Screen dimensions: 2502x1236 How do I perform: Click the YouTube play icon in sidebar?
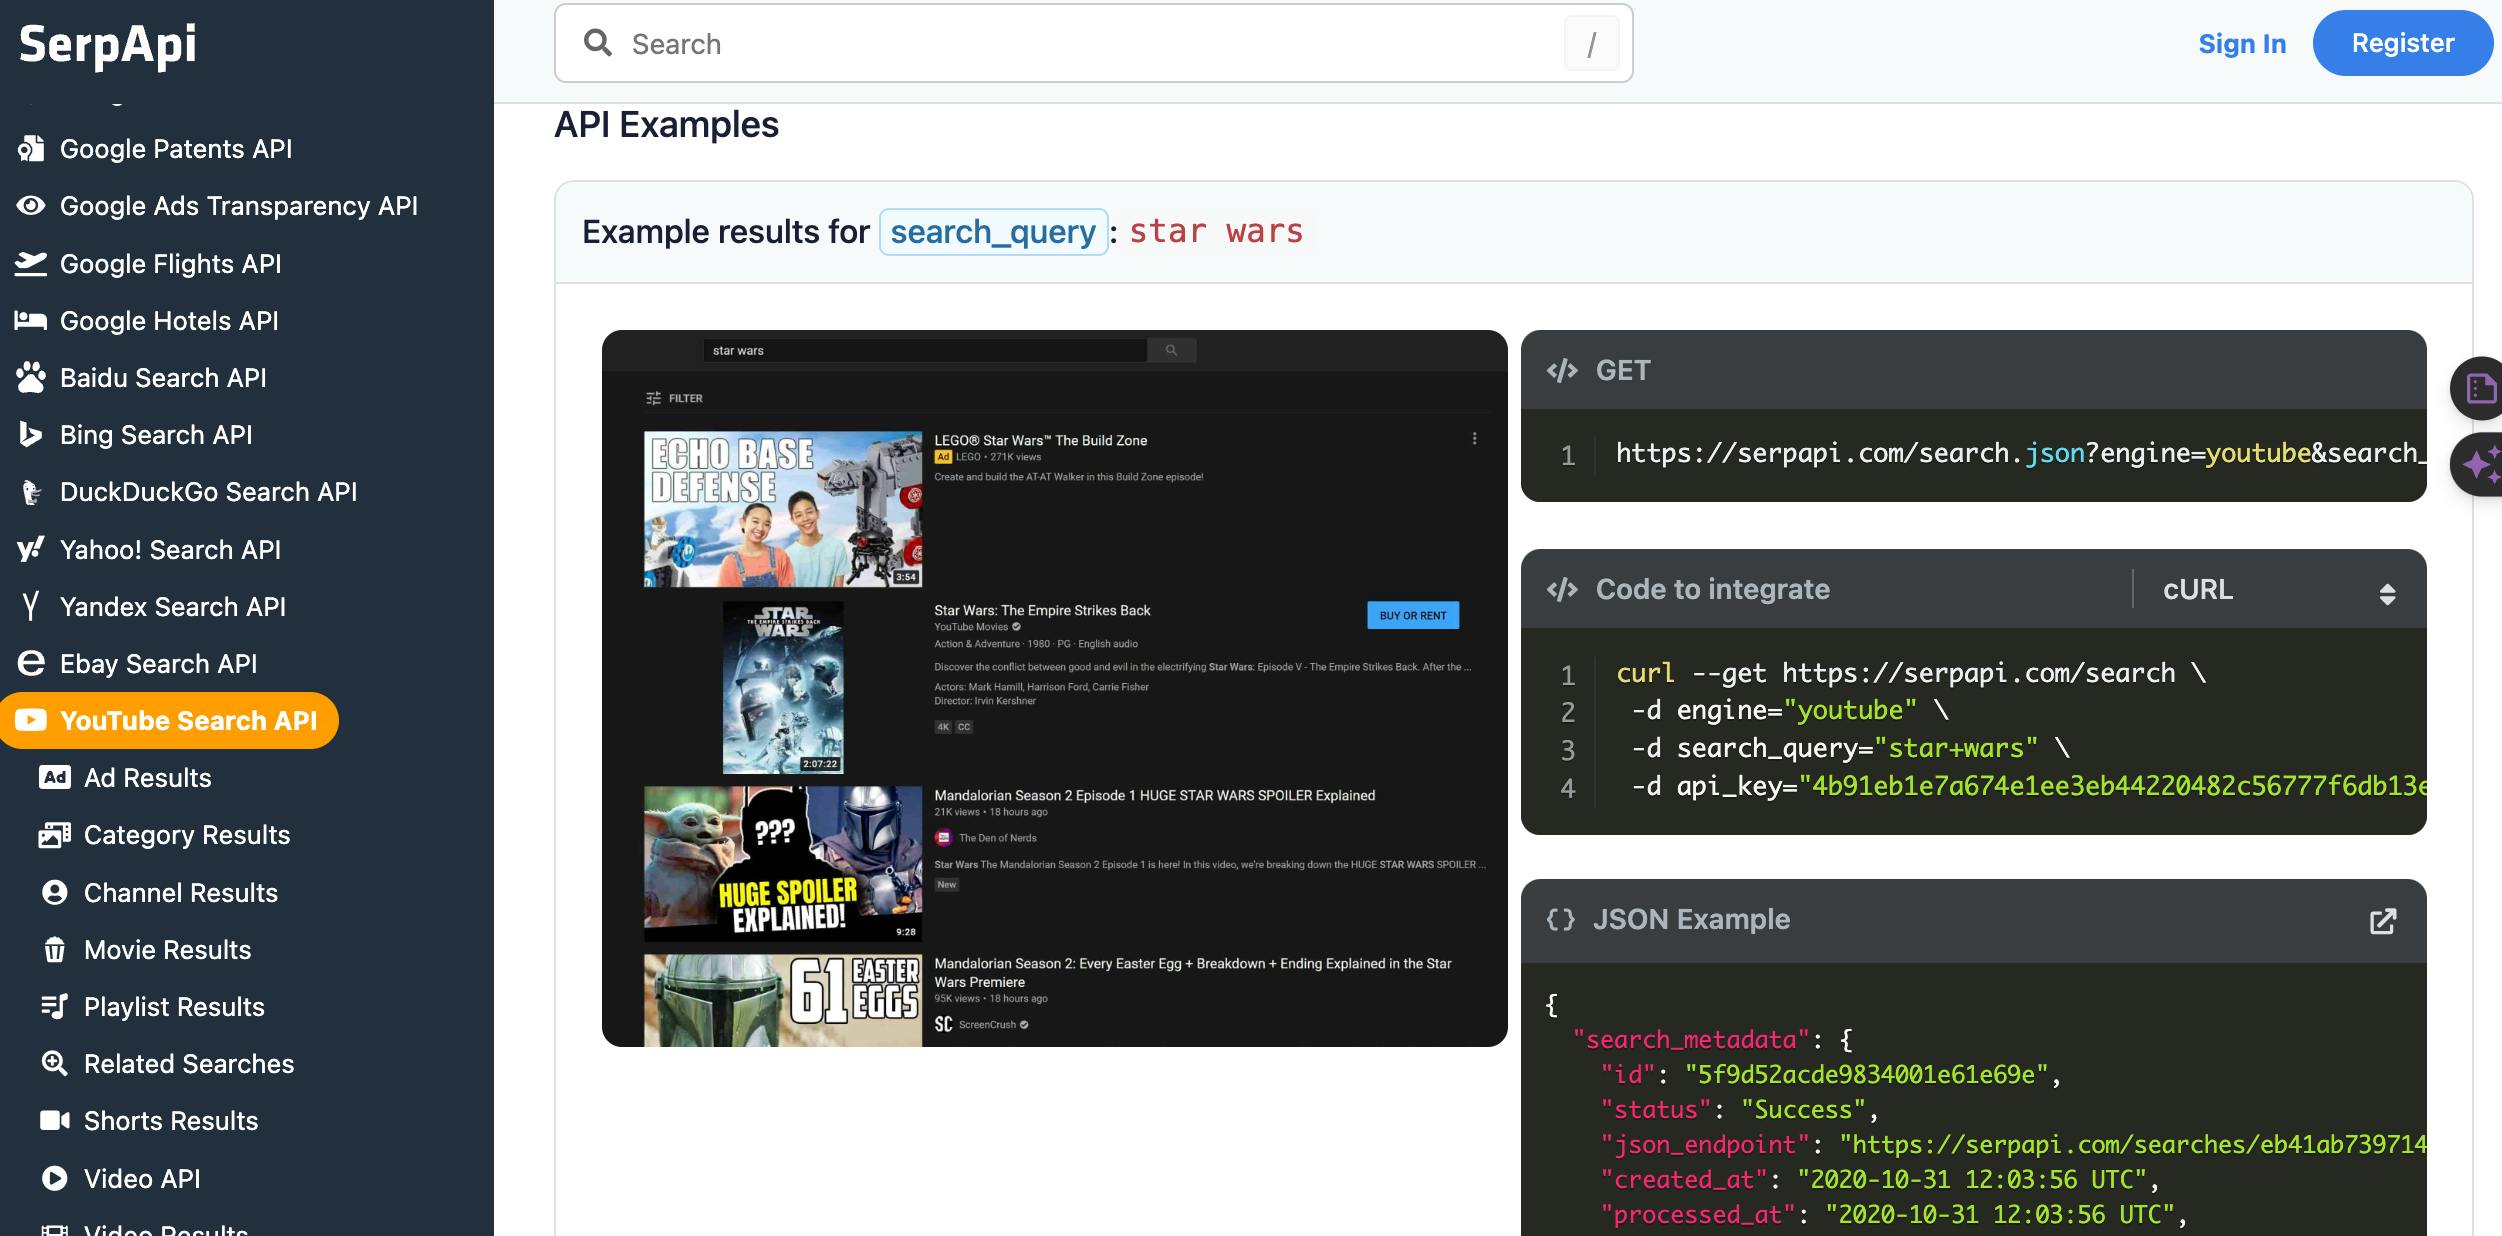click(x=31, y=721)
